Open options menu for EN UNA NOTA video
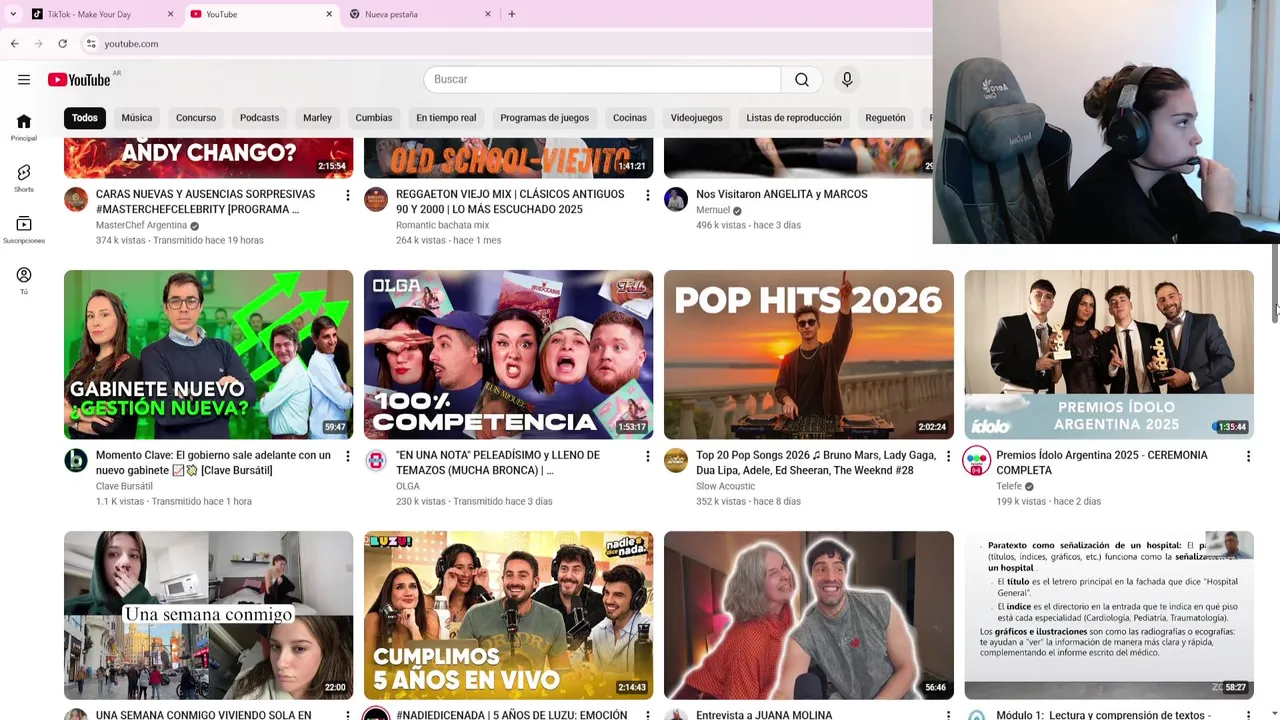 point(648,456)
